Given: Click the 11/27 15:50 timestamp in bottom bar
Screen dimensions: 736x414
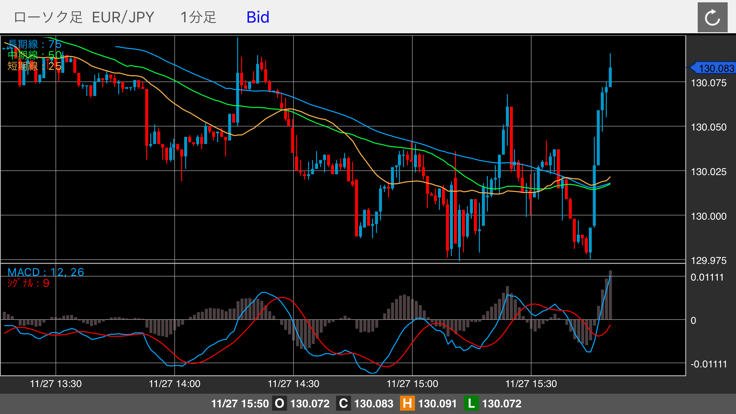Looking at the screenshot, I should tap(238, 403).
